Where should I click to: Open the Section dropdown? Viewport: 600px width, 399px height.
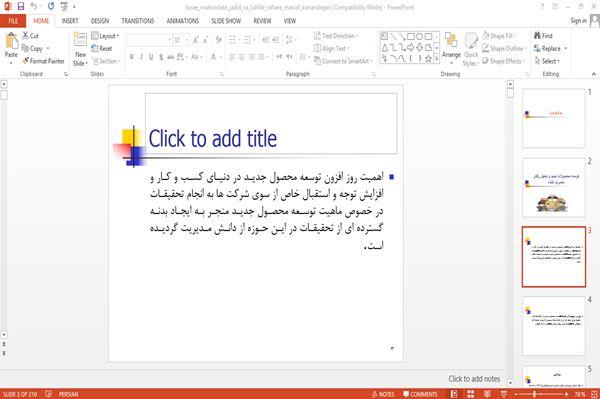(106, 61)
